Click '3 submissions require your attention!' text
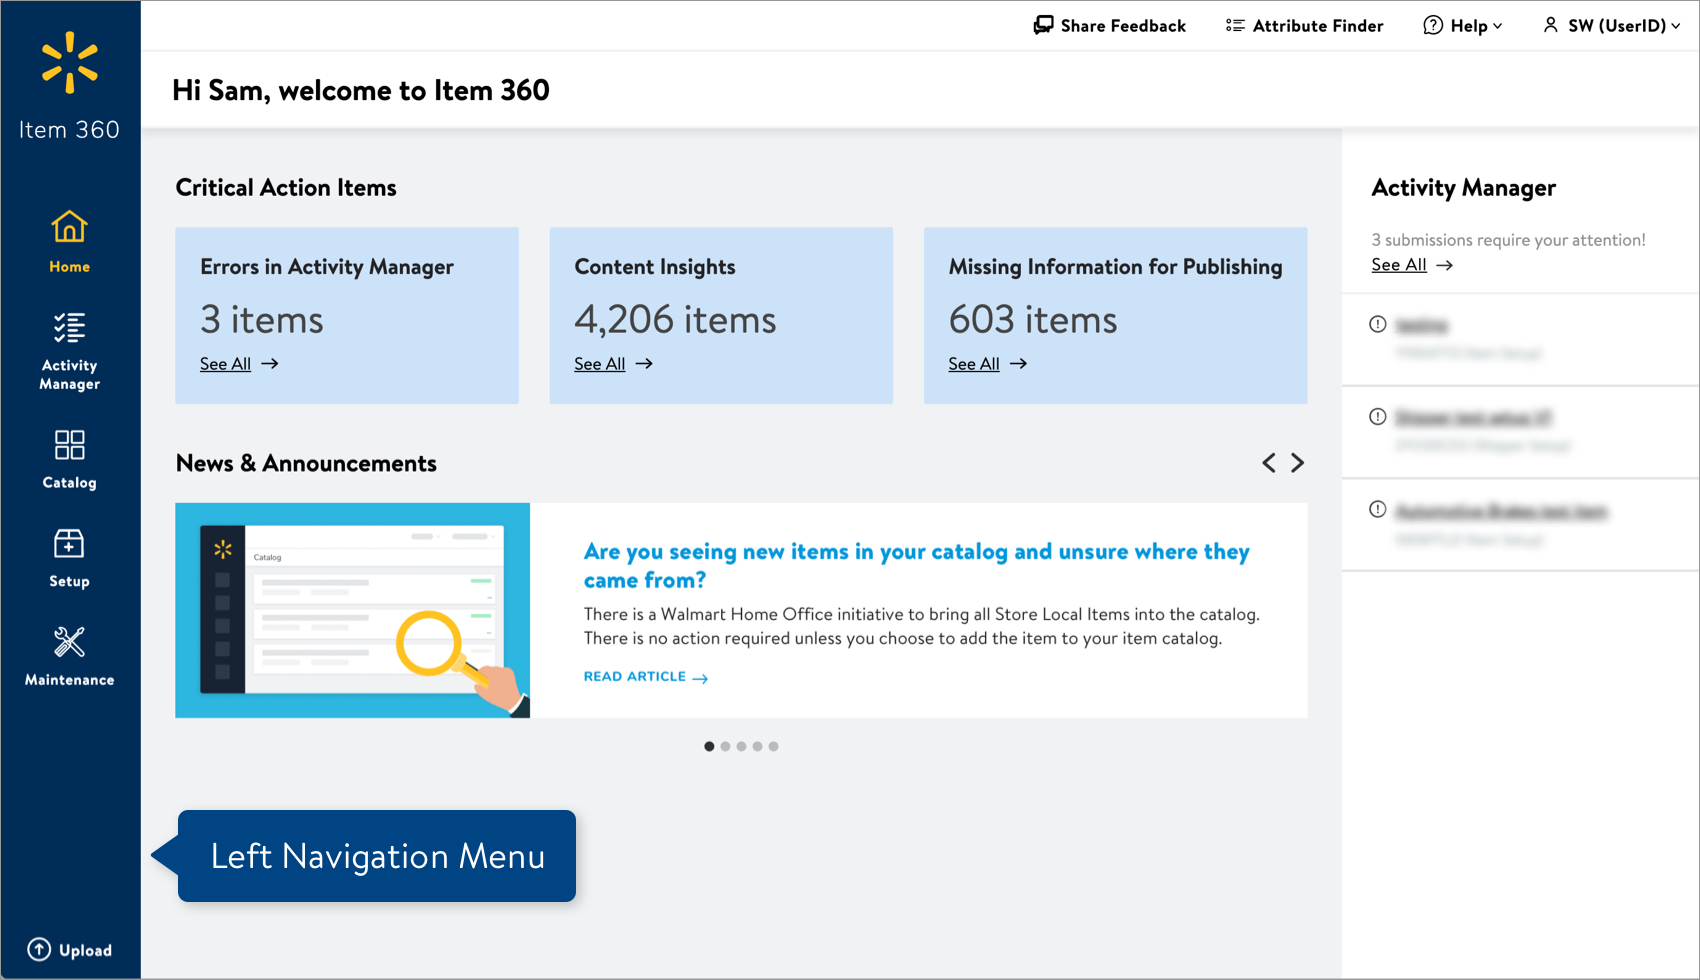Viewport: 1700px width, 980px height. pos(1508,240)
